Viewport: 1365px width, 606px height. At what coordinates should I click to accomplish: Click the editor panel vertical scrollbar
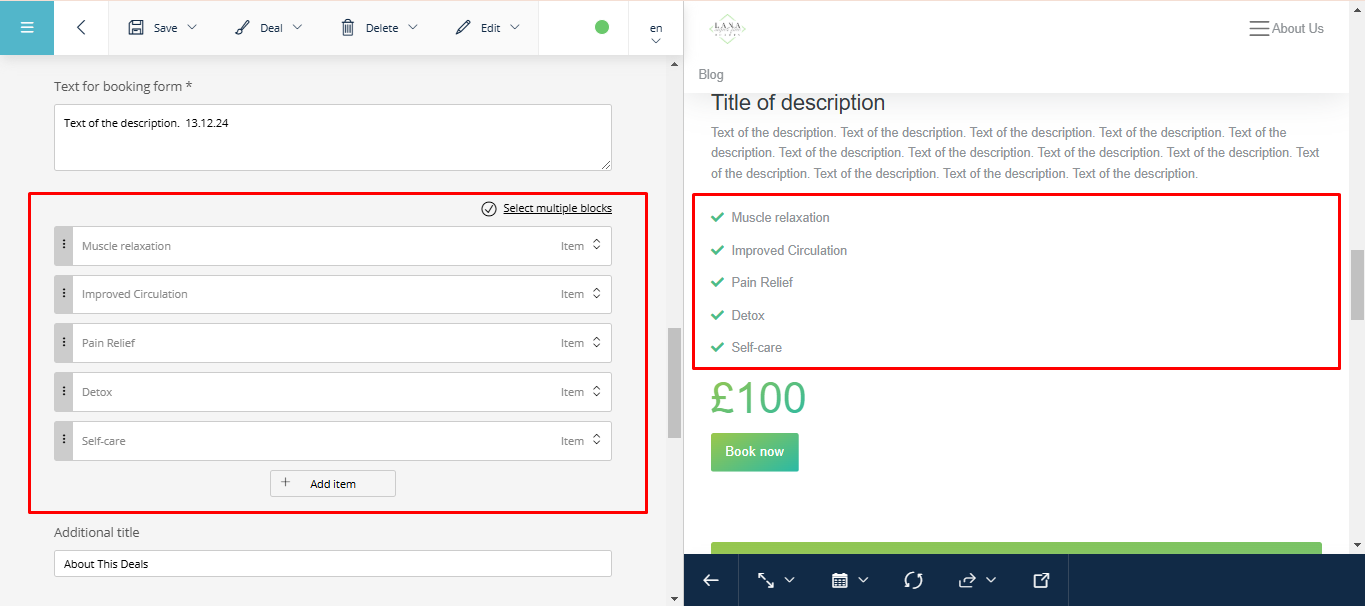click(674, 382)
